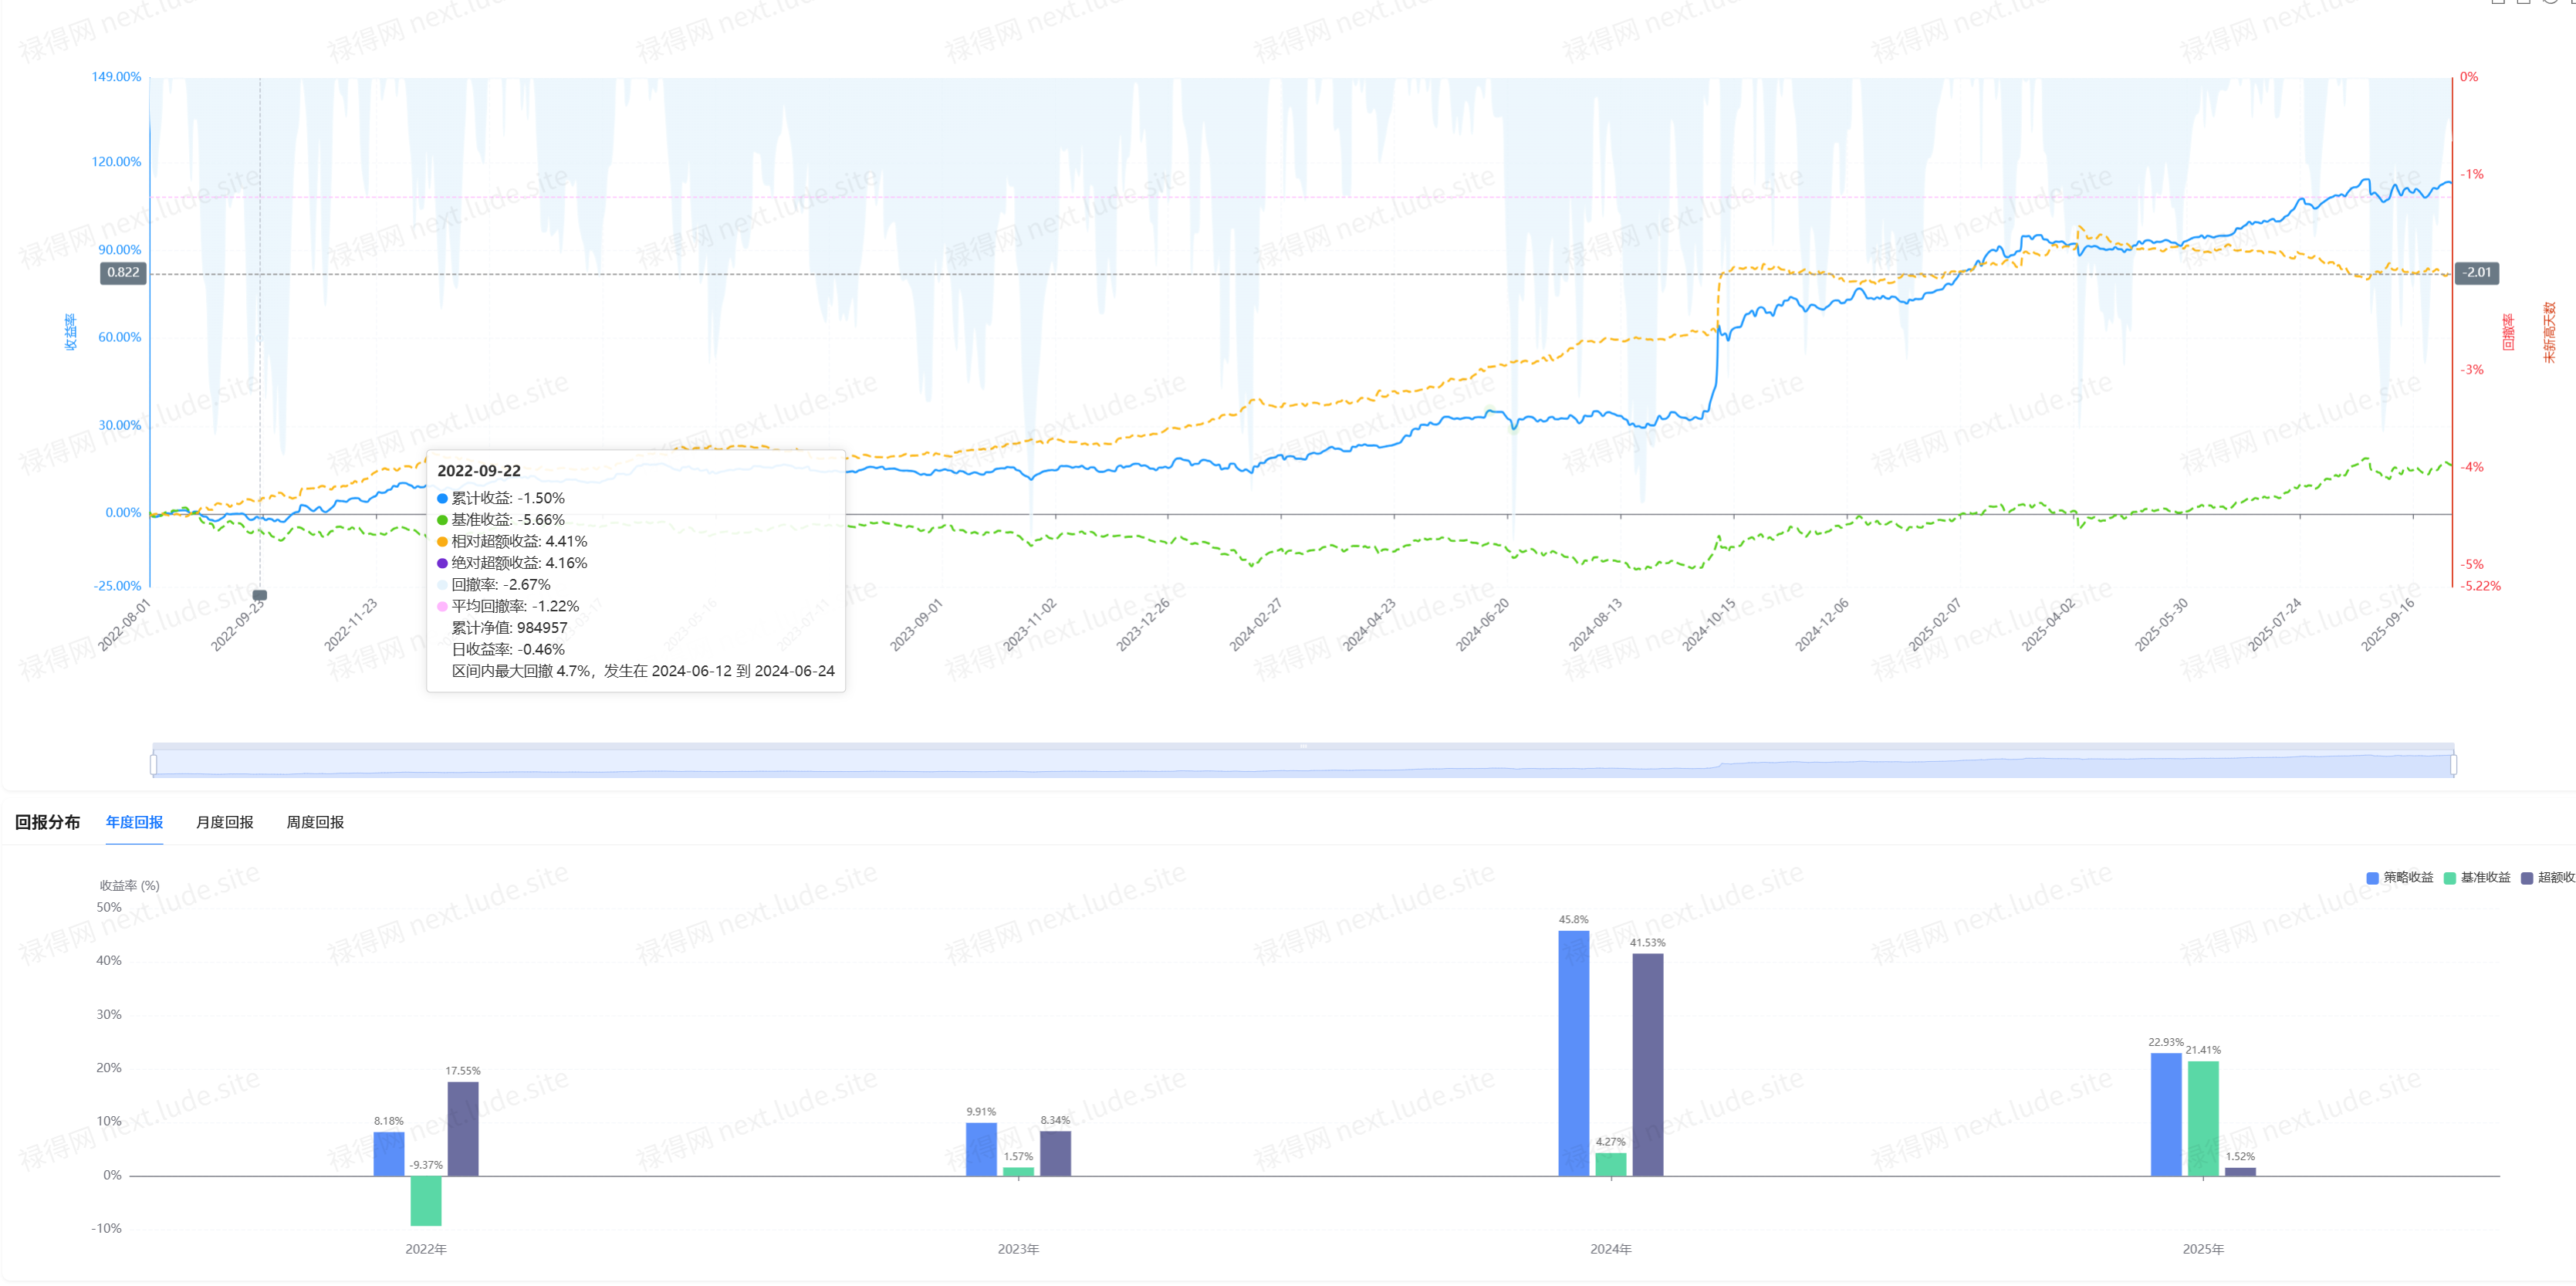Click the left handle of the zoom slider
This screenshot has width=2576, height=1286.
[153, 765]
